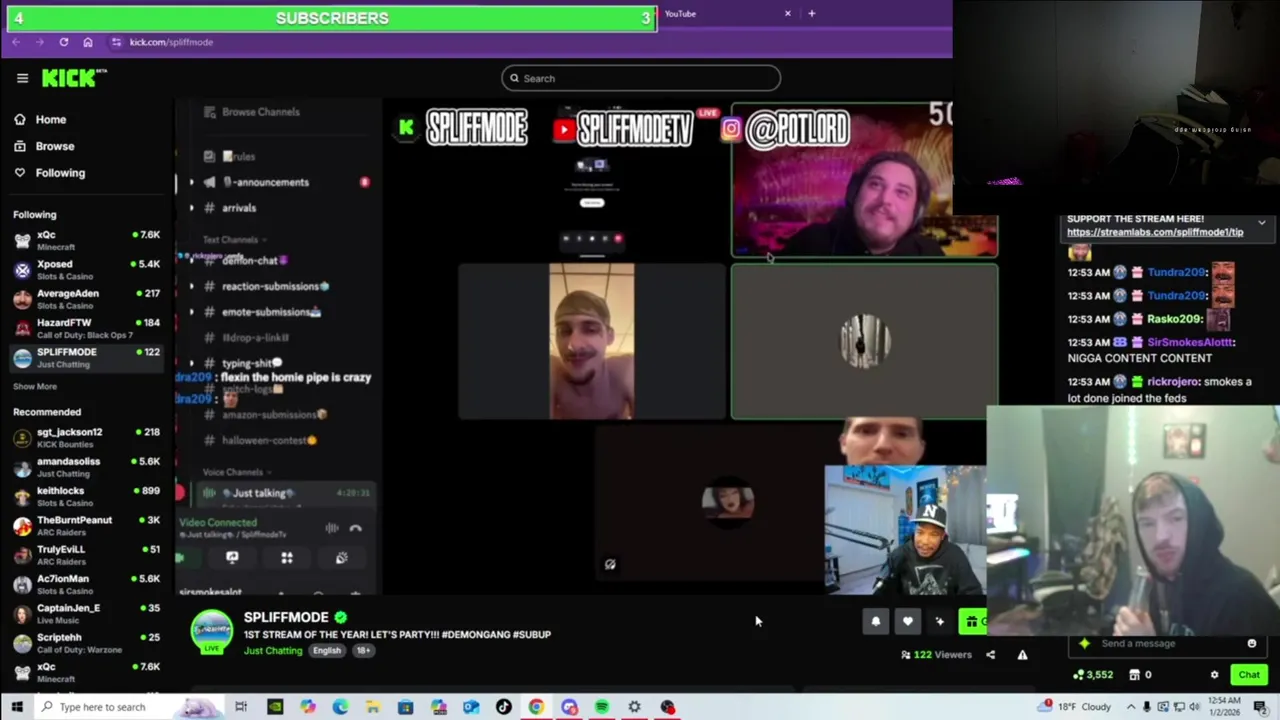Open TrulyEviLL recommended channel
Screen dimensions: 1280x720
coord(86,554)
